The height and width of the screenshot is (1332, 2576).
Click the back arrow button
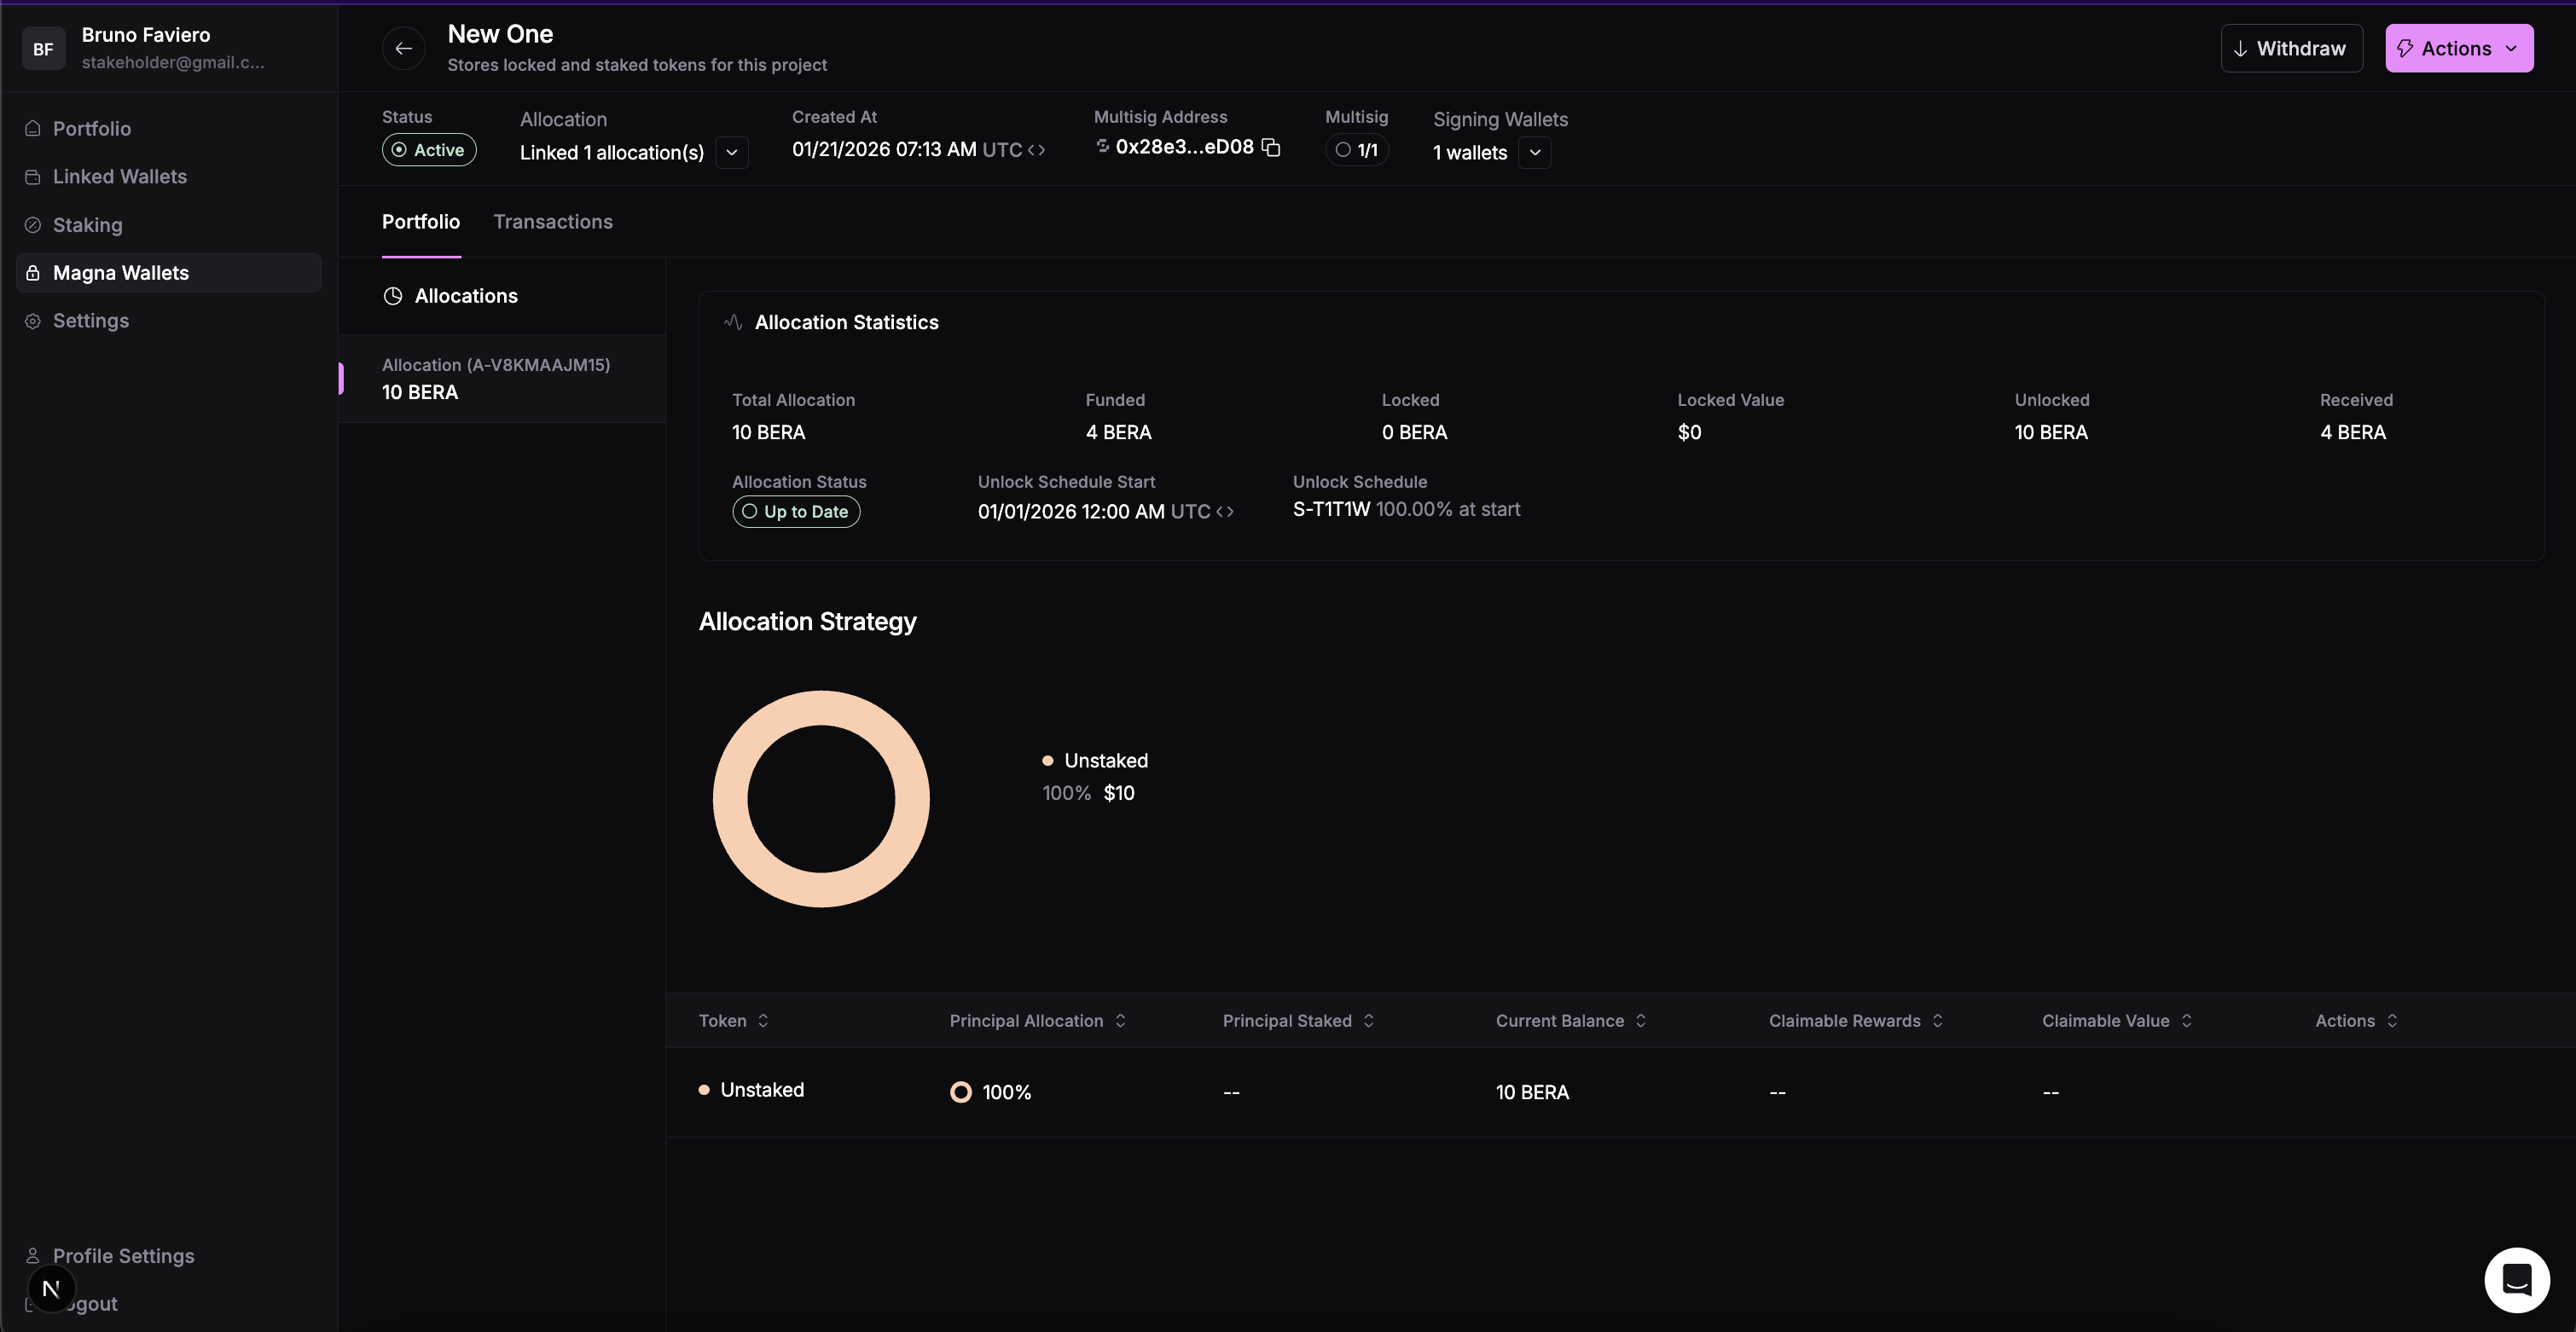pyautogui.click(x=403, y=48)
